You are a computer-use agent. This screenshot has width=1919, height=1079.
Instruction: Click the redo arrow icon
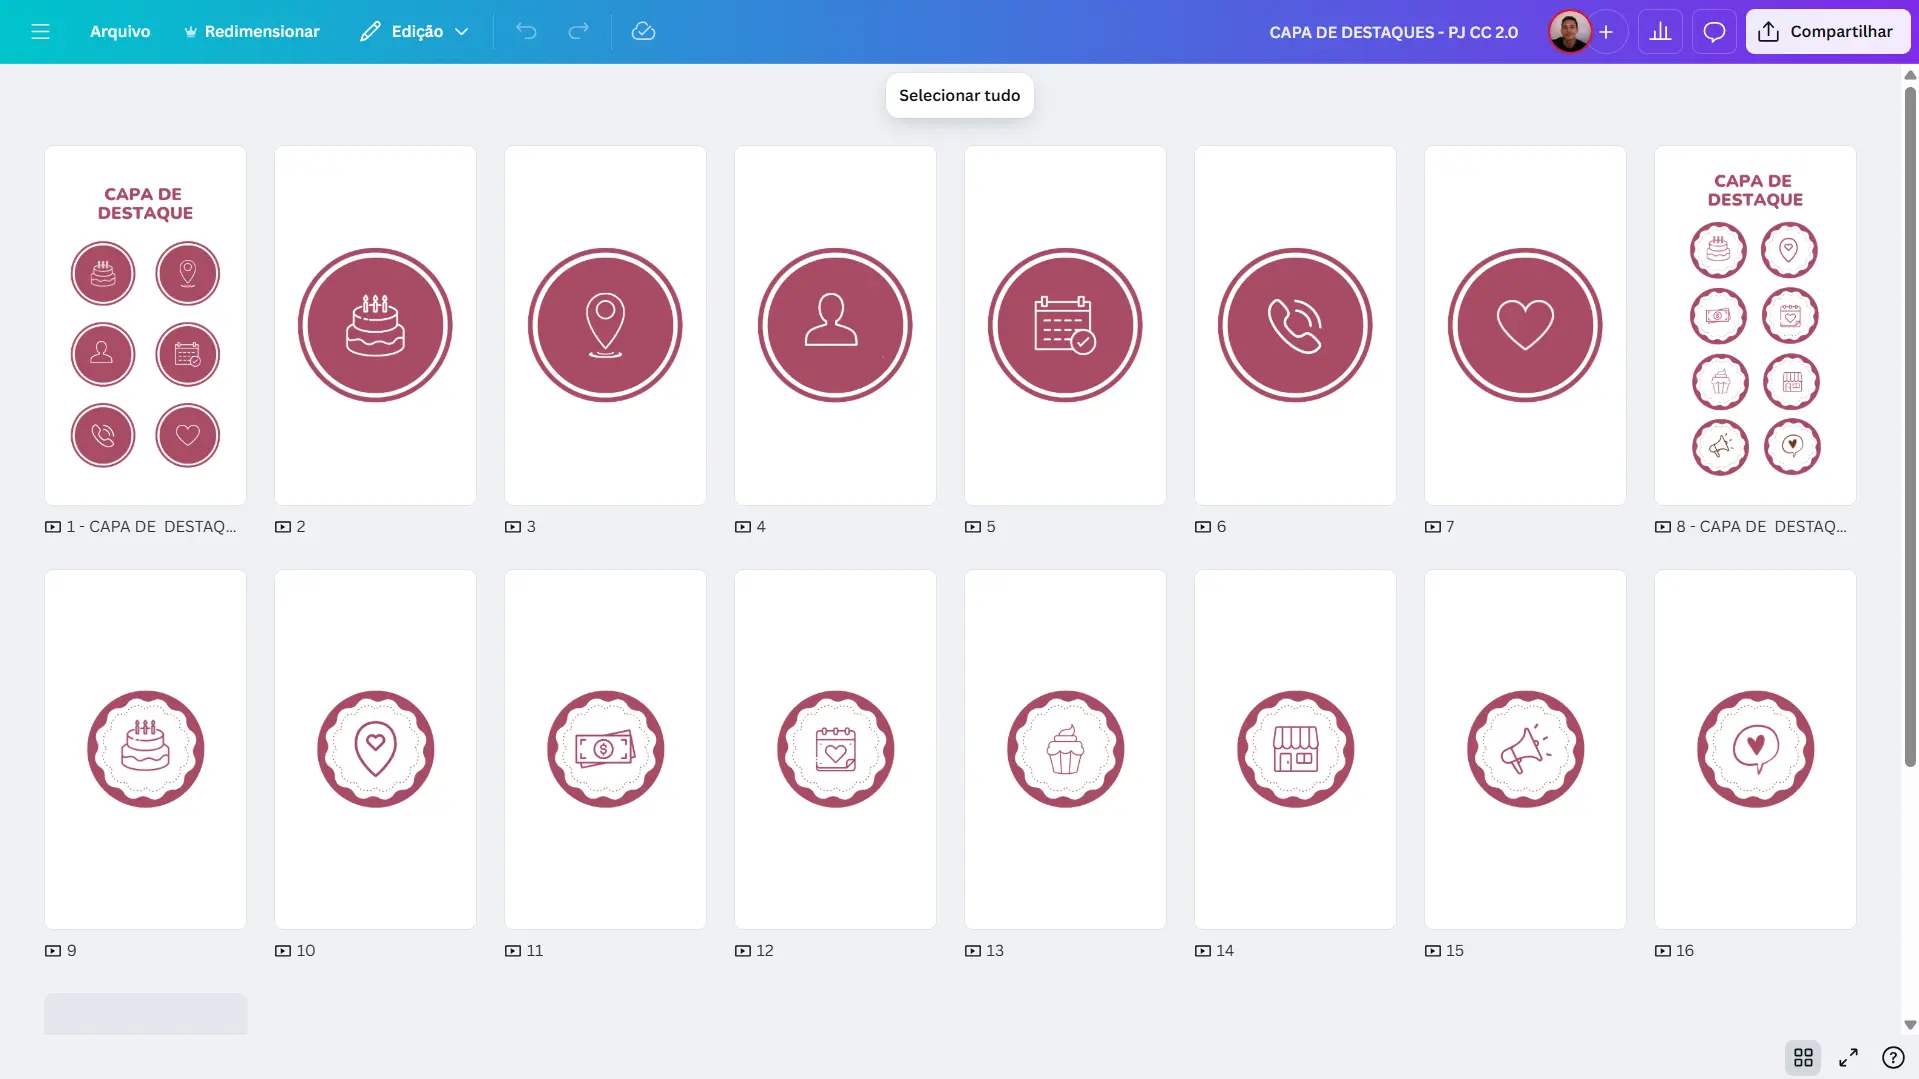[x=578, y=31]
